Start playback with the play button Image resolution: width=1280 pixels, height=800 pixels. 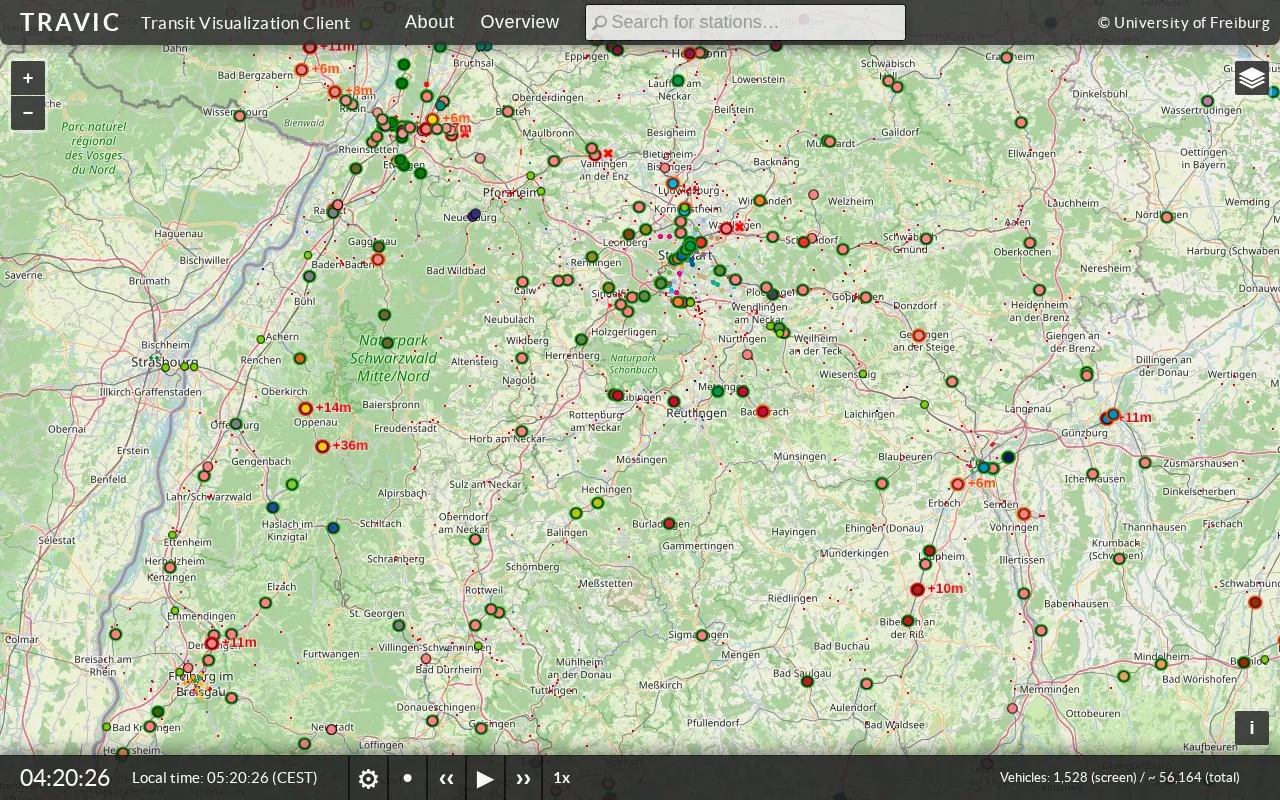[485, 778]
